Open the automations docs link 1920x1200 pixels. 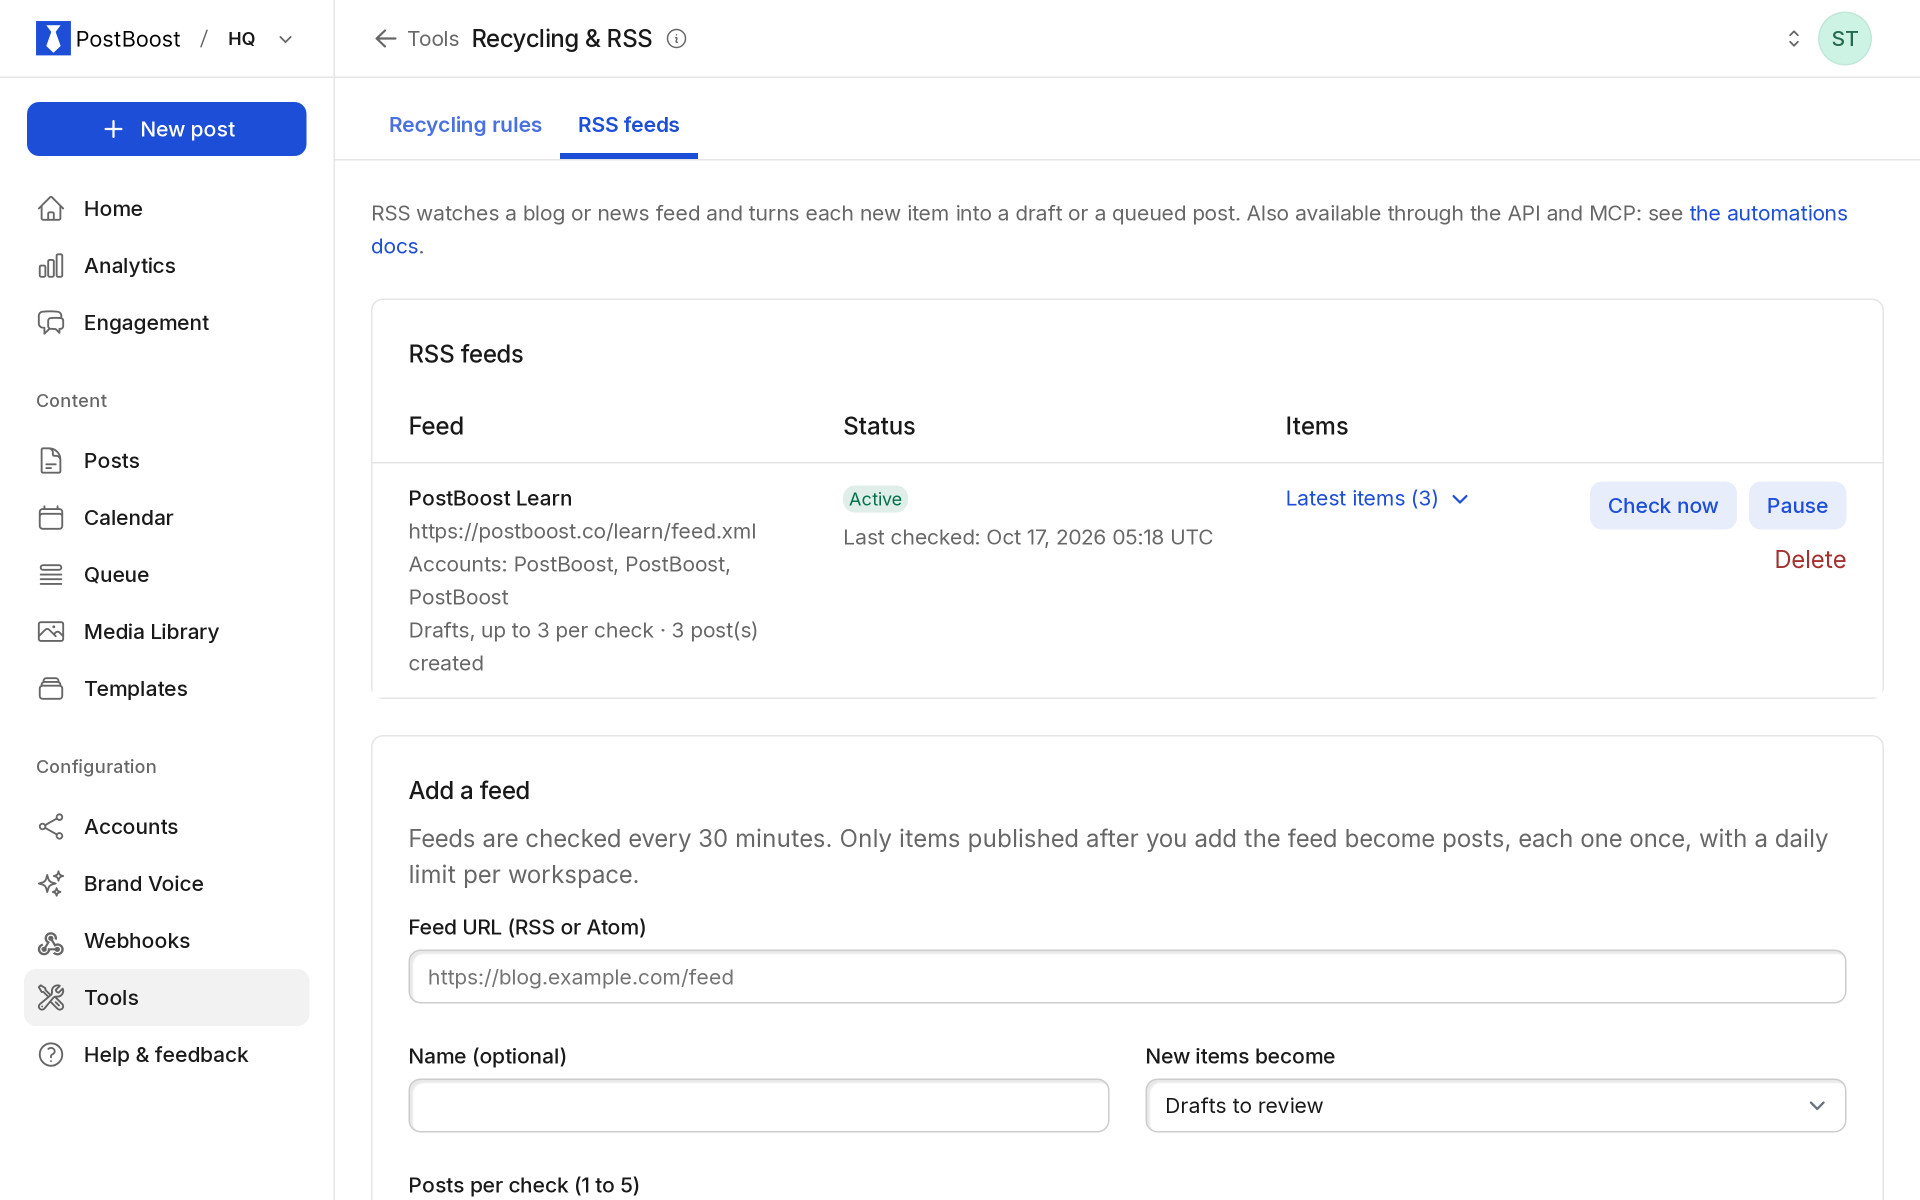(1767, 214)
